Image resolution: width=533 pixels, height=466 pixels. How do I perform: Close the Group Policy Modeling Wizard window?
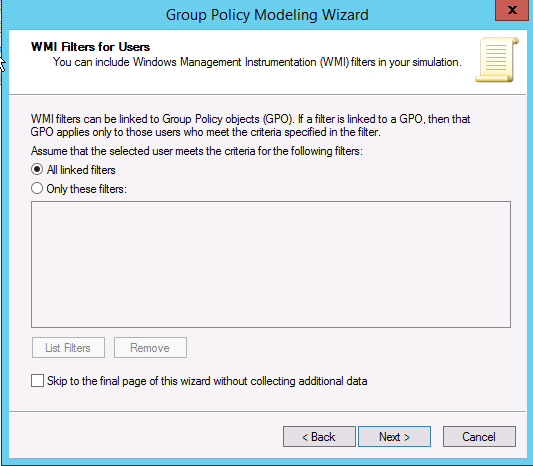click(512, 10)
